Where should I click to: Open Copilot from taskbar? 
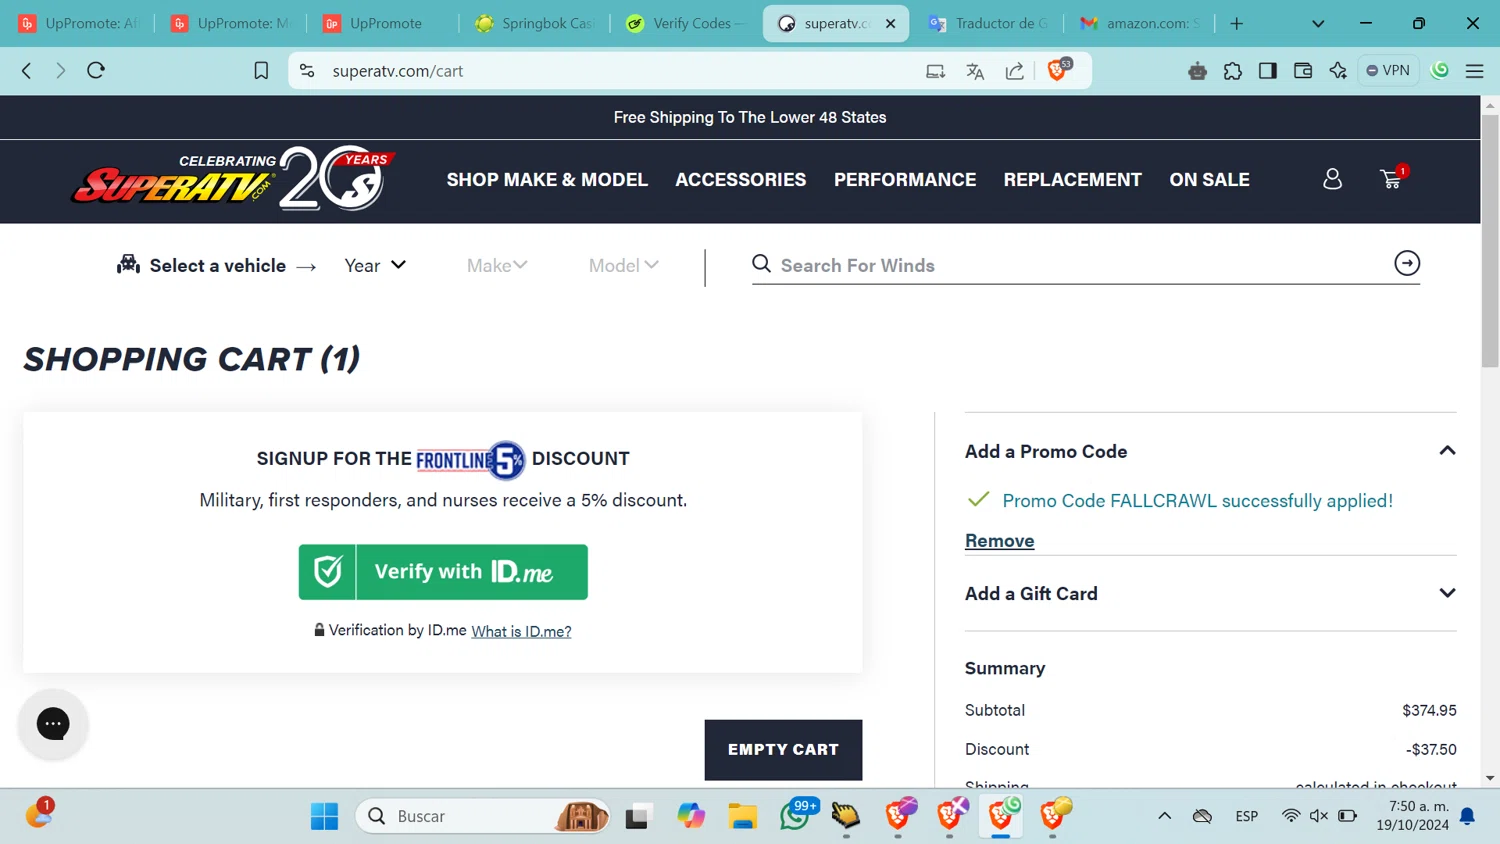pyautogui.click(x=690, y=816)
